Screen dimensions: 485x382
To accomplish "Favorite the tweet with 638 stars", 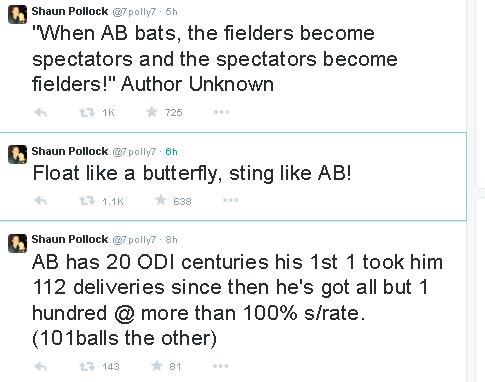I will coord(161,200).
